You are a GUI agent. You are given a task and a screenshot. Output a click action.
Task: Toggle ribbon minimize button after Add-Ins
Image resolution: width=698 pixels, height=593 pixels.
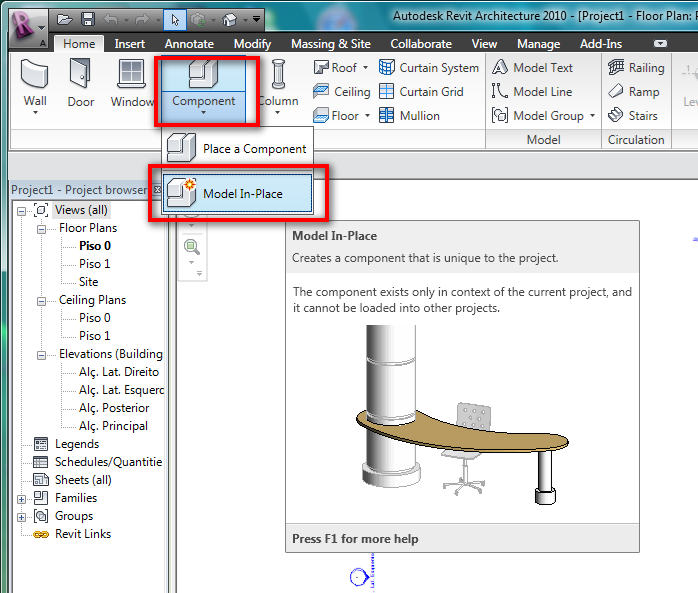(660, 44)
